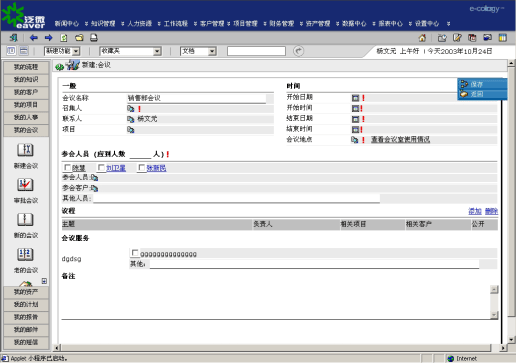Click the 备注 text area
516x363 pixels.
(276, 302)
